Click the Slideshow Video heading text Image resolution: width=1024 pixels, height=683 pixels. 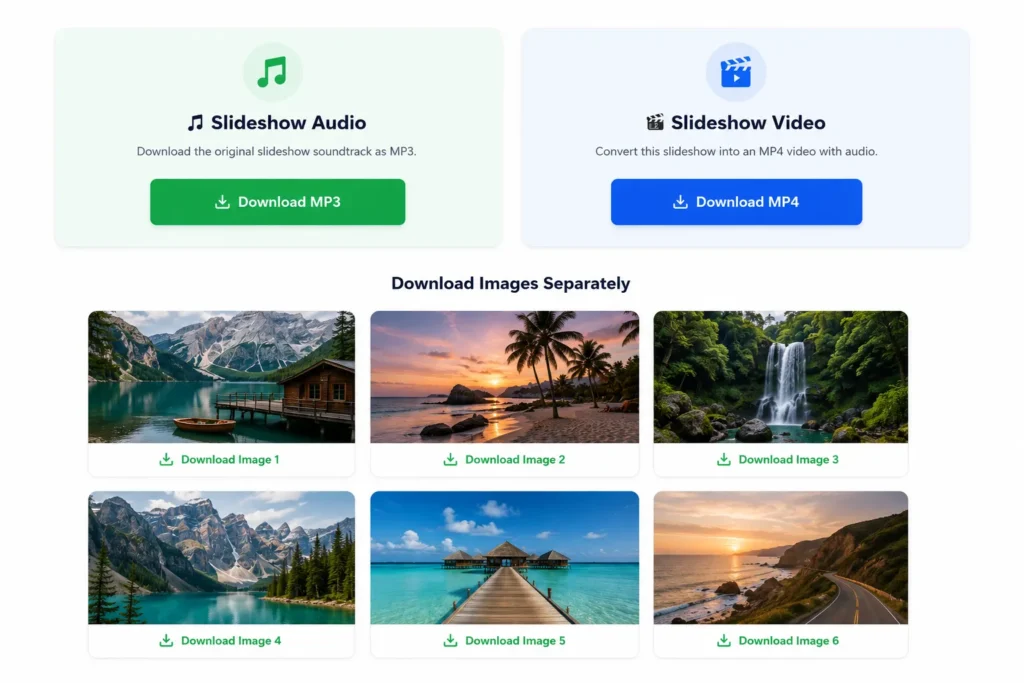[748, 123]
